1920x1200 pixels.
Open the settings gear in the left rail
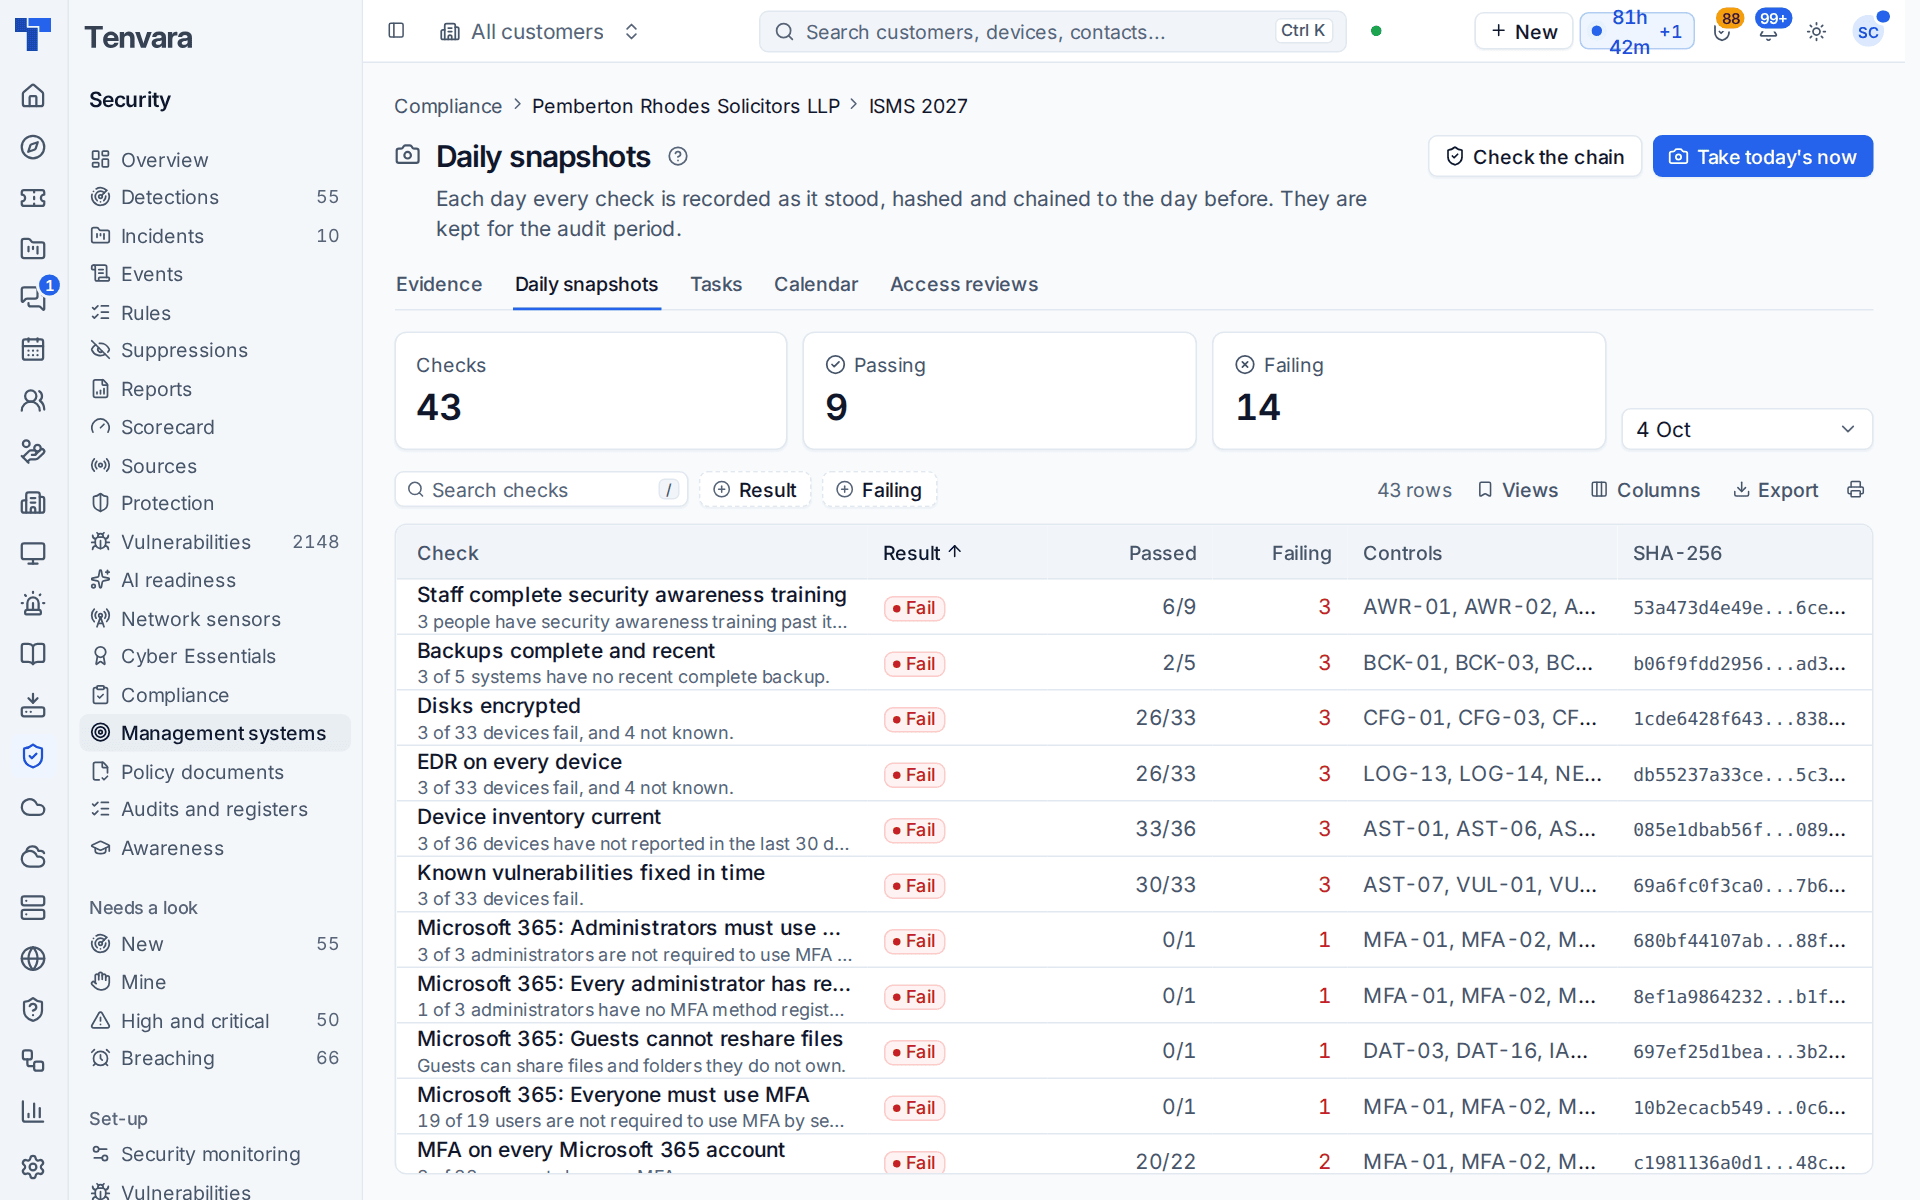[x=33, y=1166]
